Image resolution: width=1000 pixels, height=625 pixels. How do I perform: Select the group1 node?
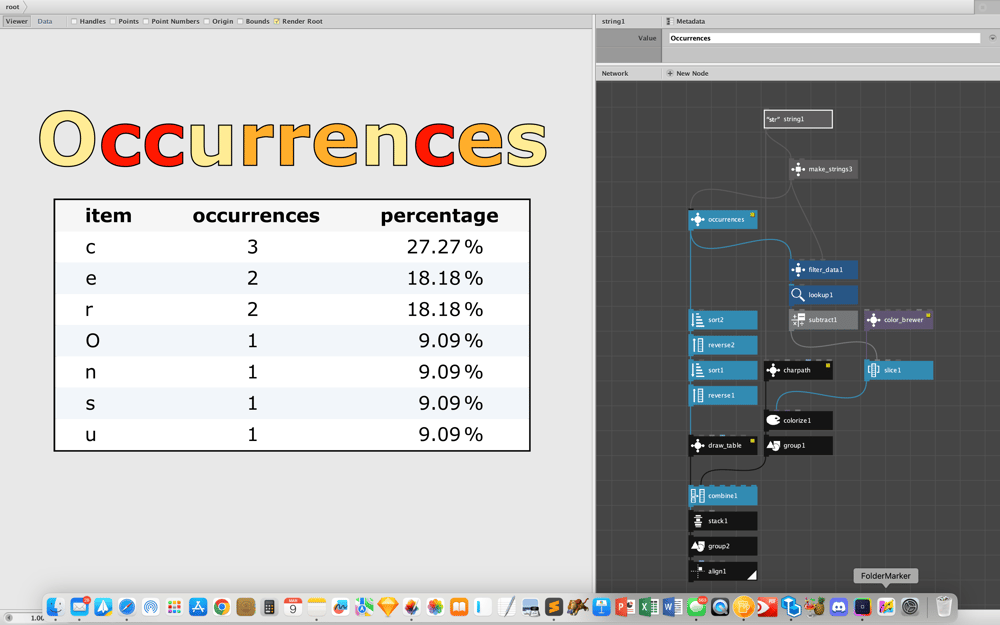[798, 445]
